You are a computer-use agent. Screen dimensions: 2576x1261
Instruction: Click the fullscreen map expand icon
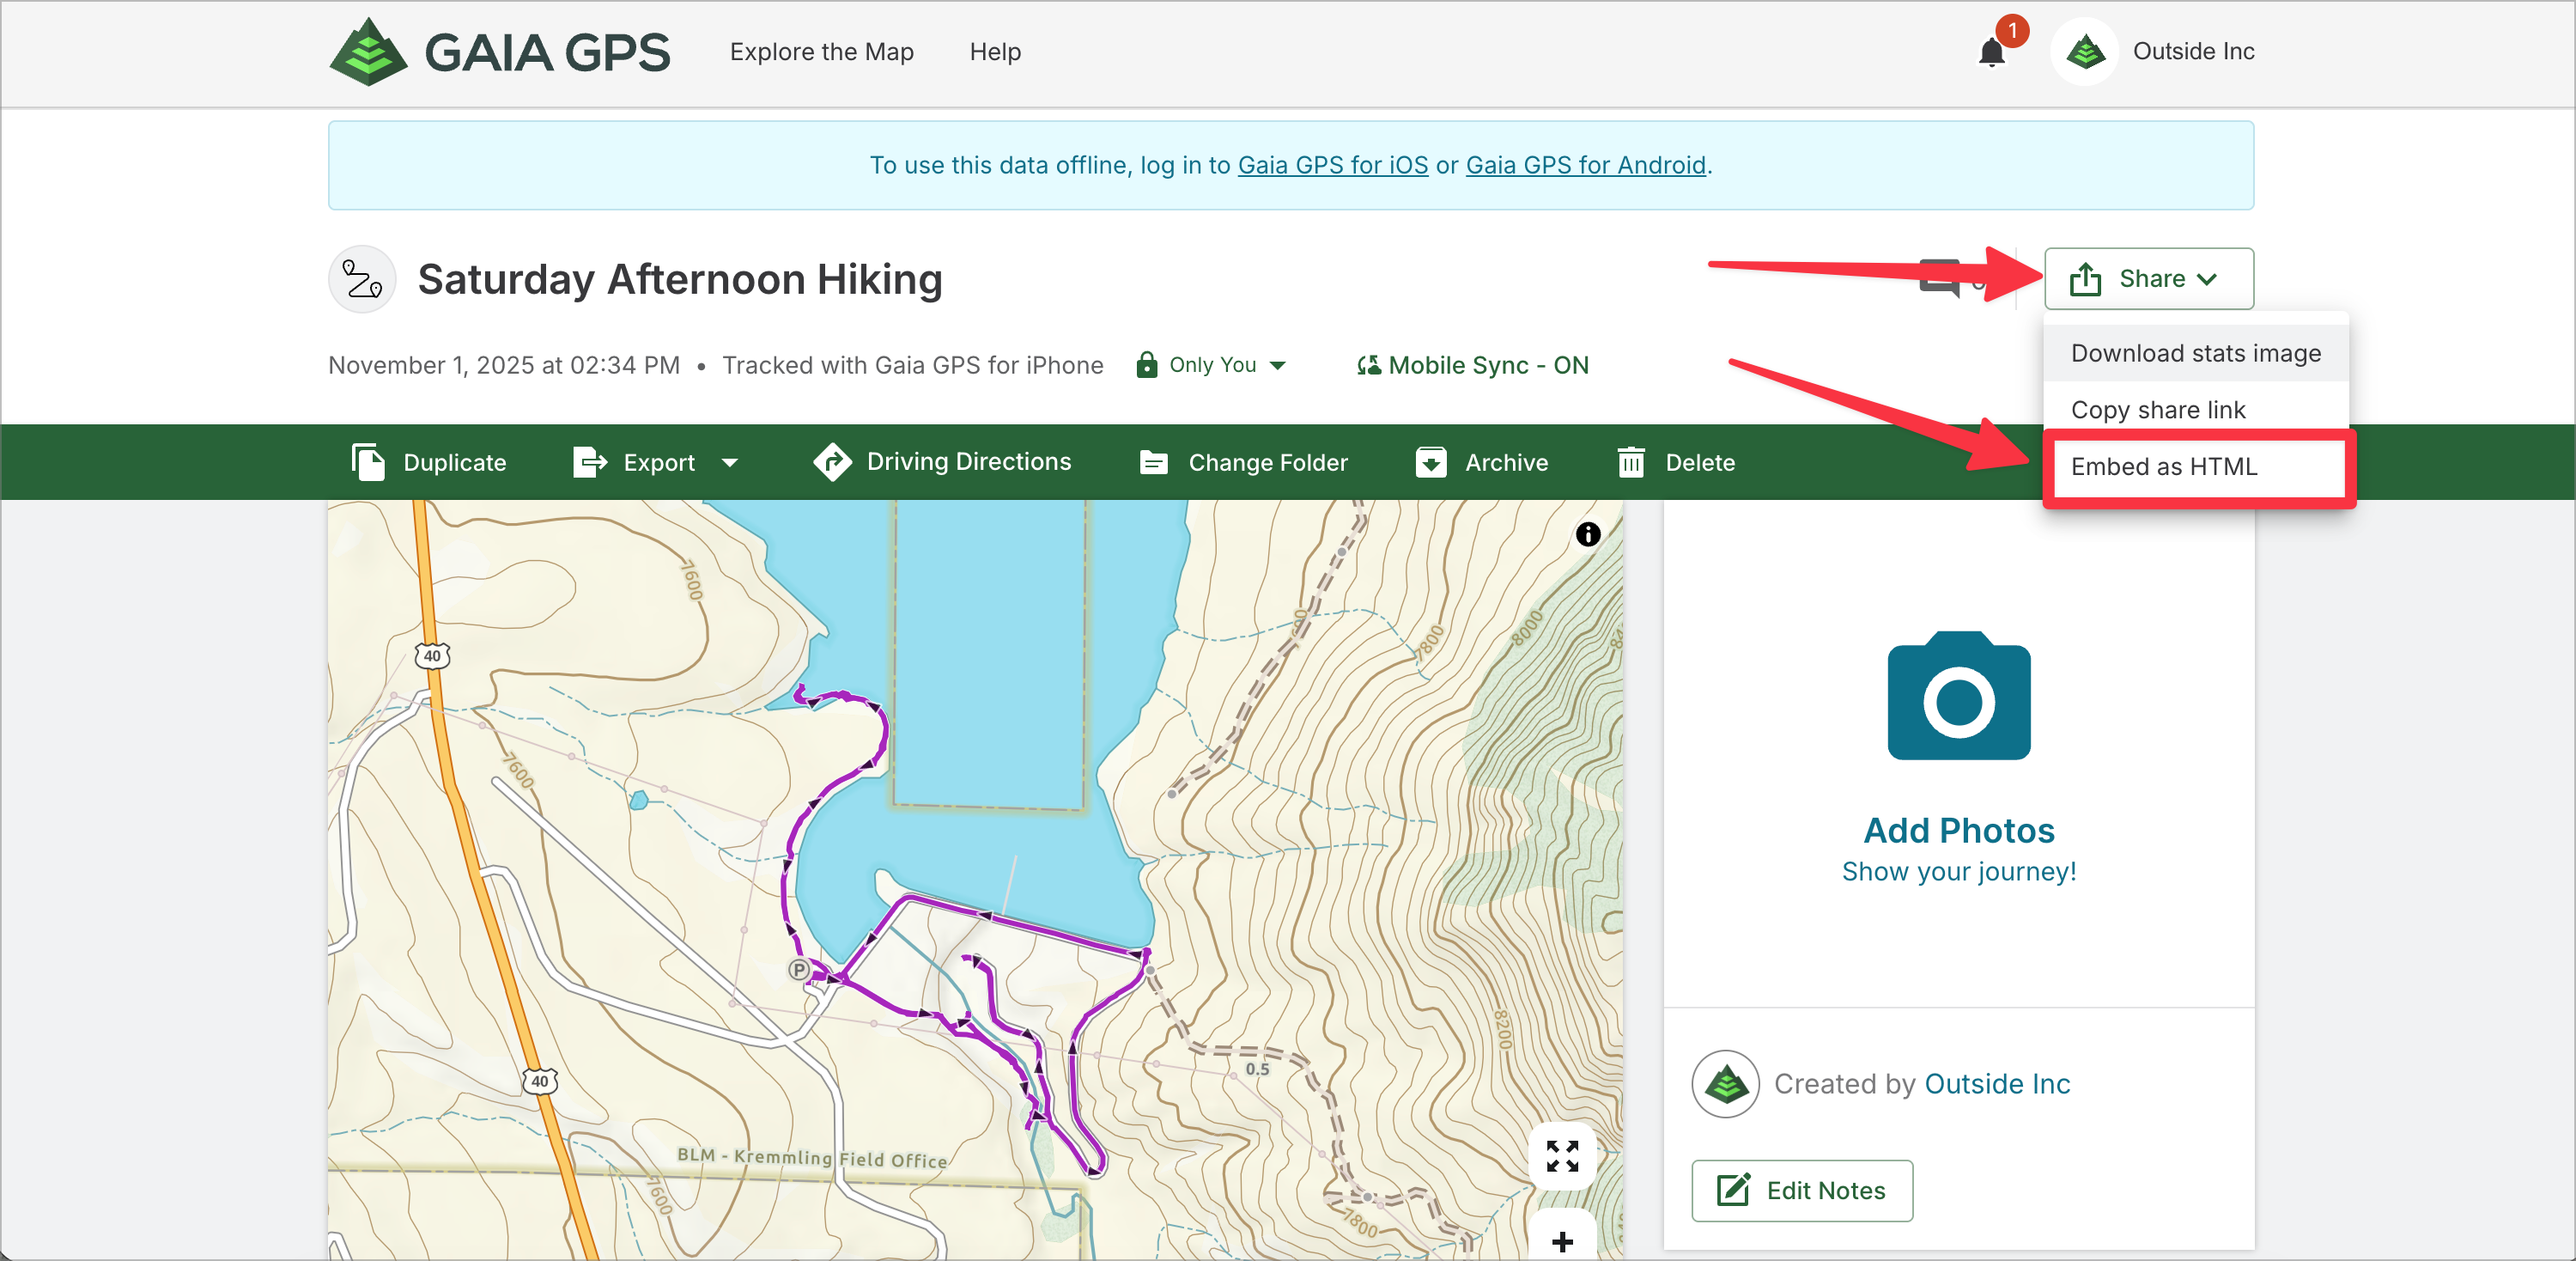[x=1561, y=1156]
